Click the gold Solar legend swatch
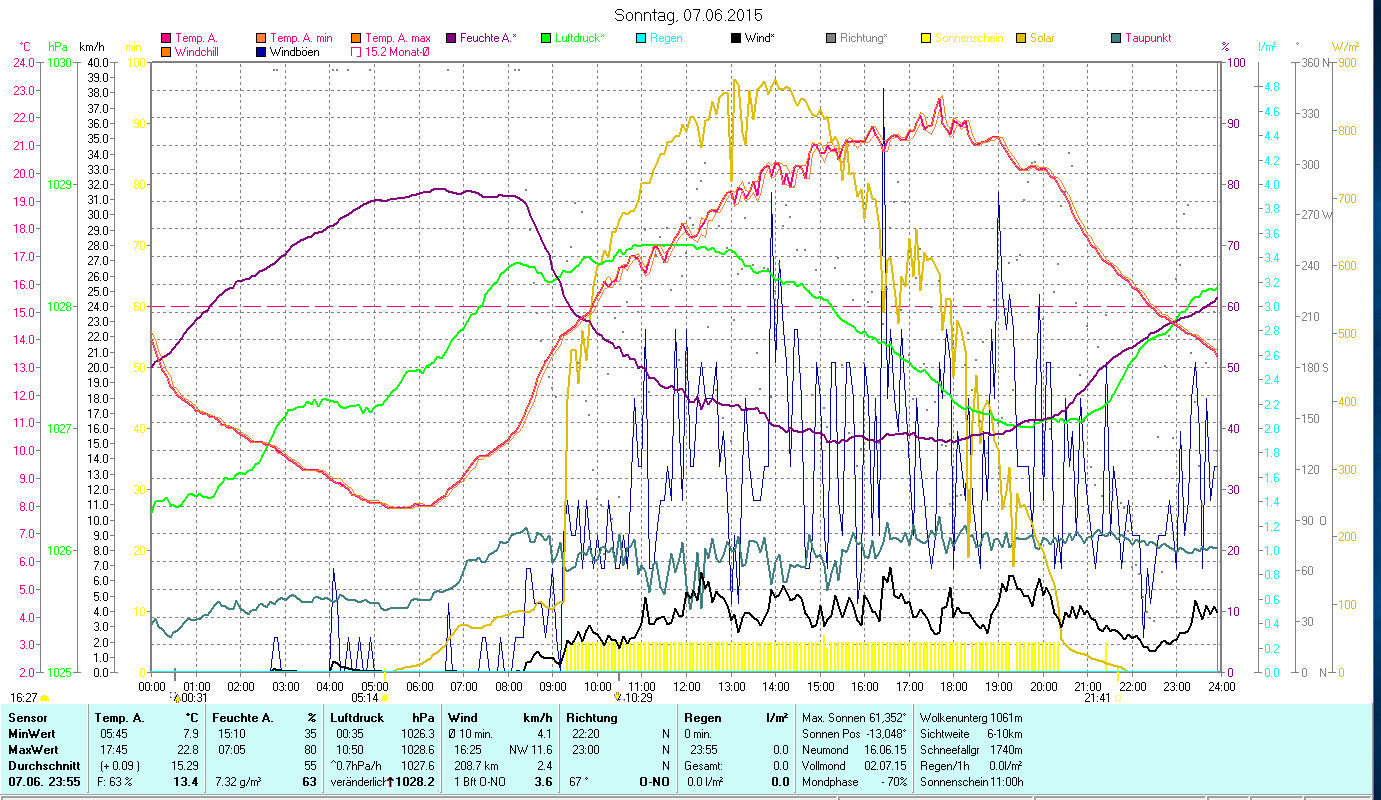1381x800 pixels. point(1020,38)
